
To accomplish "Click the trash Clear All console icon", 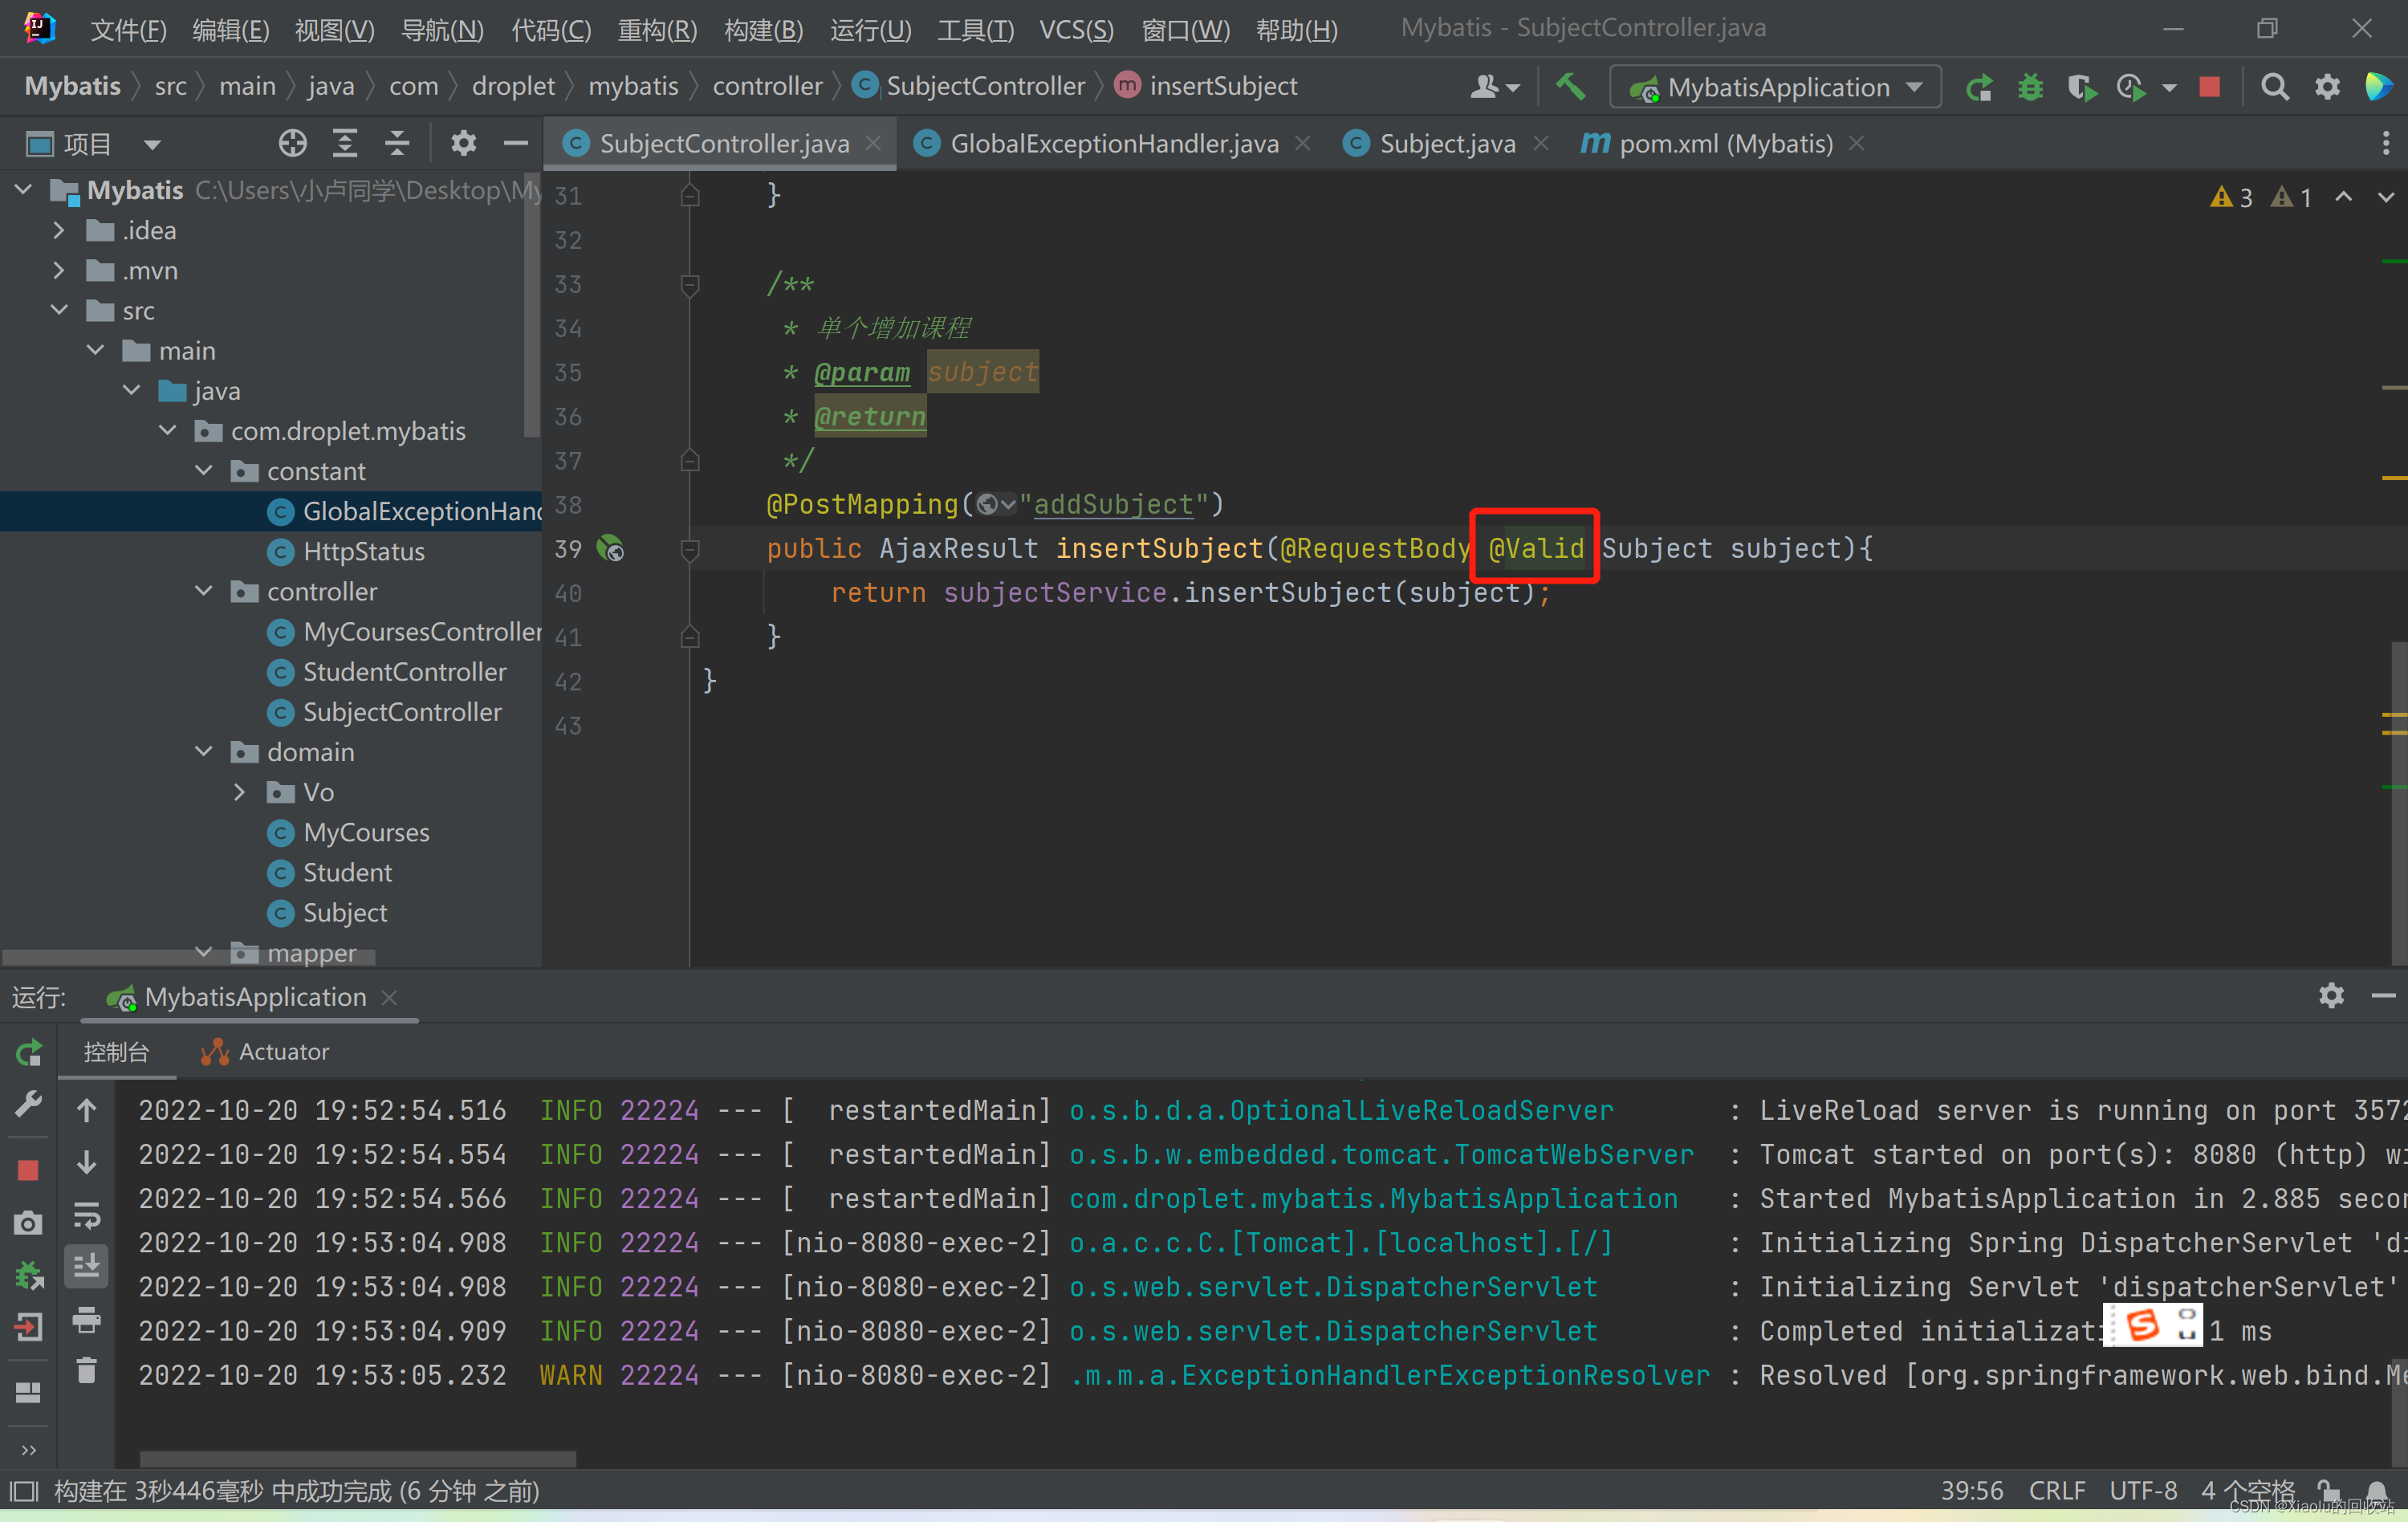I will coord(87,1371).
